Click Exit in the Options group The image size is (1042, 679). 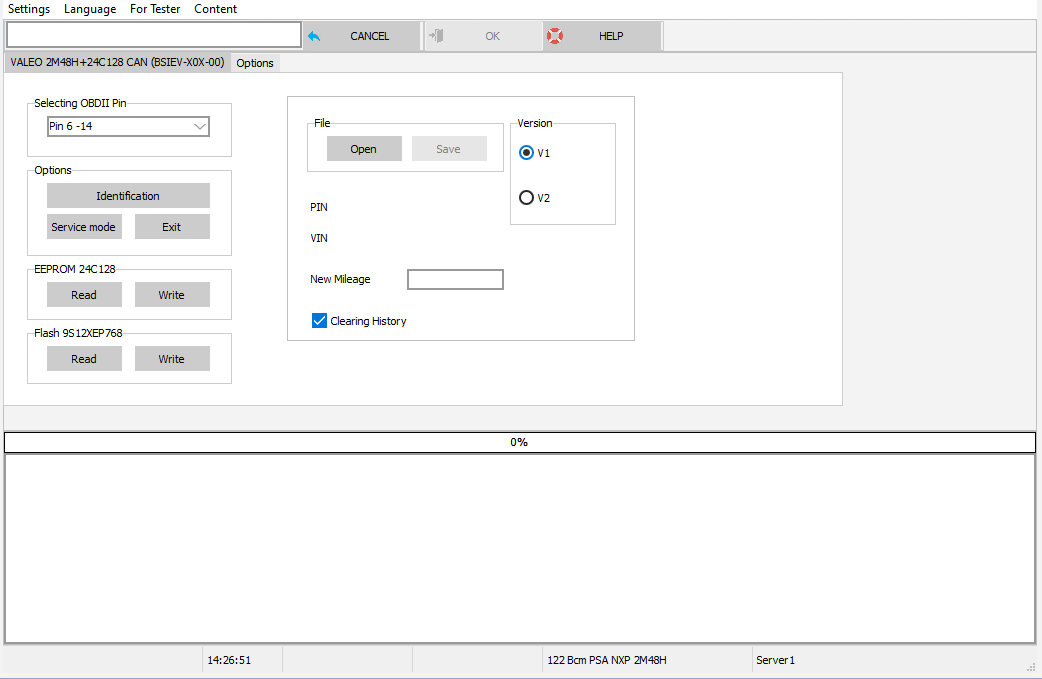click(x=172, y=227)
